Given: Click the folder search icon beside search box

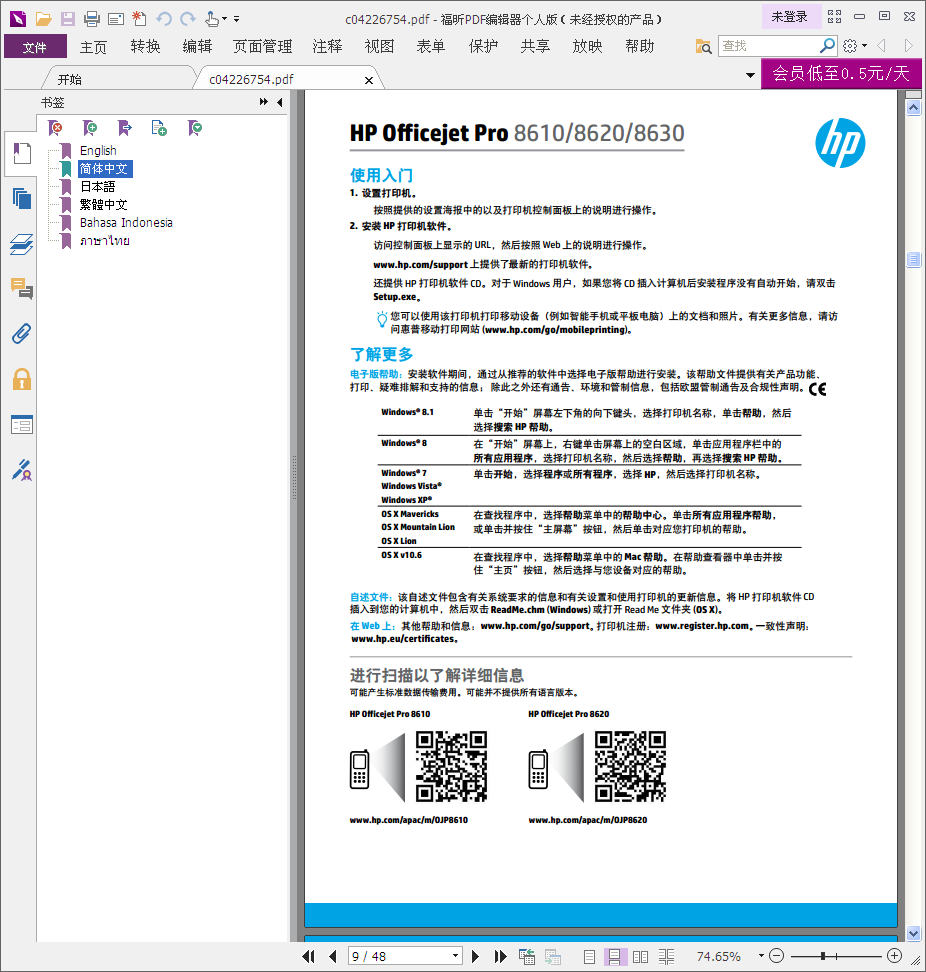Looking at the screenshot, I should (703, 46).
